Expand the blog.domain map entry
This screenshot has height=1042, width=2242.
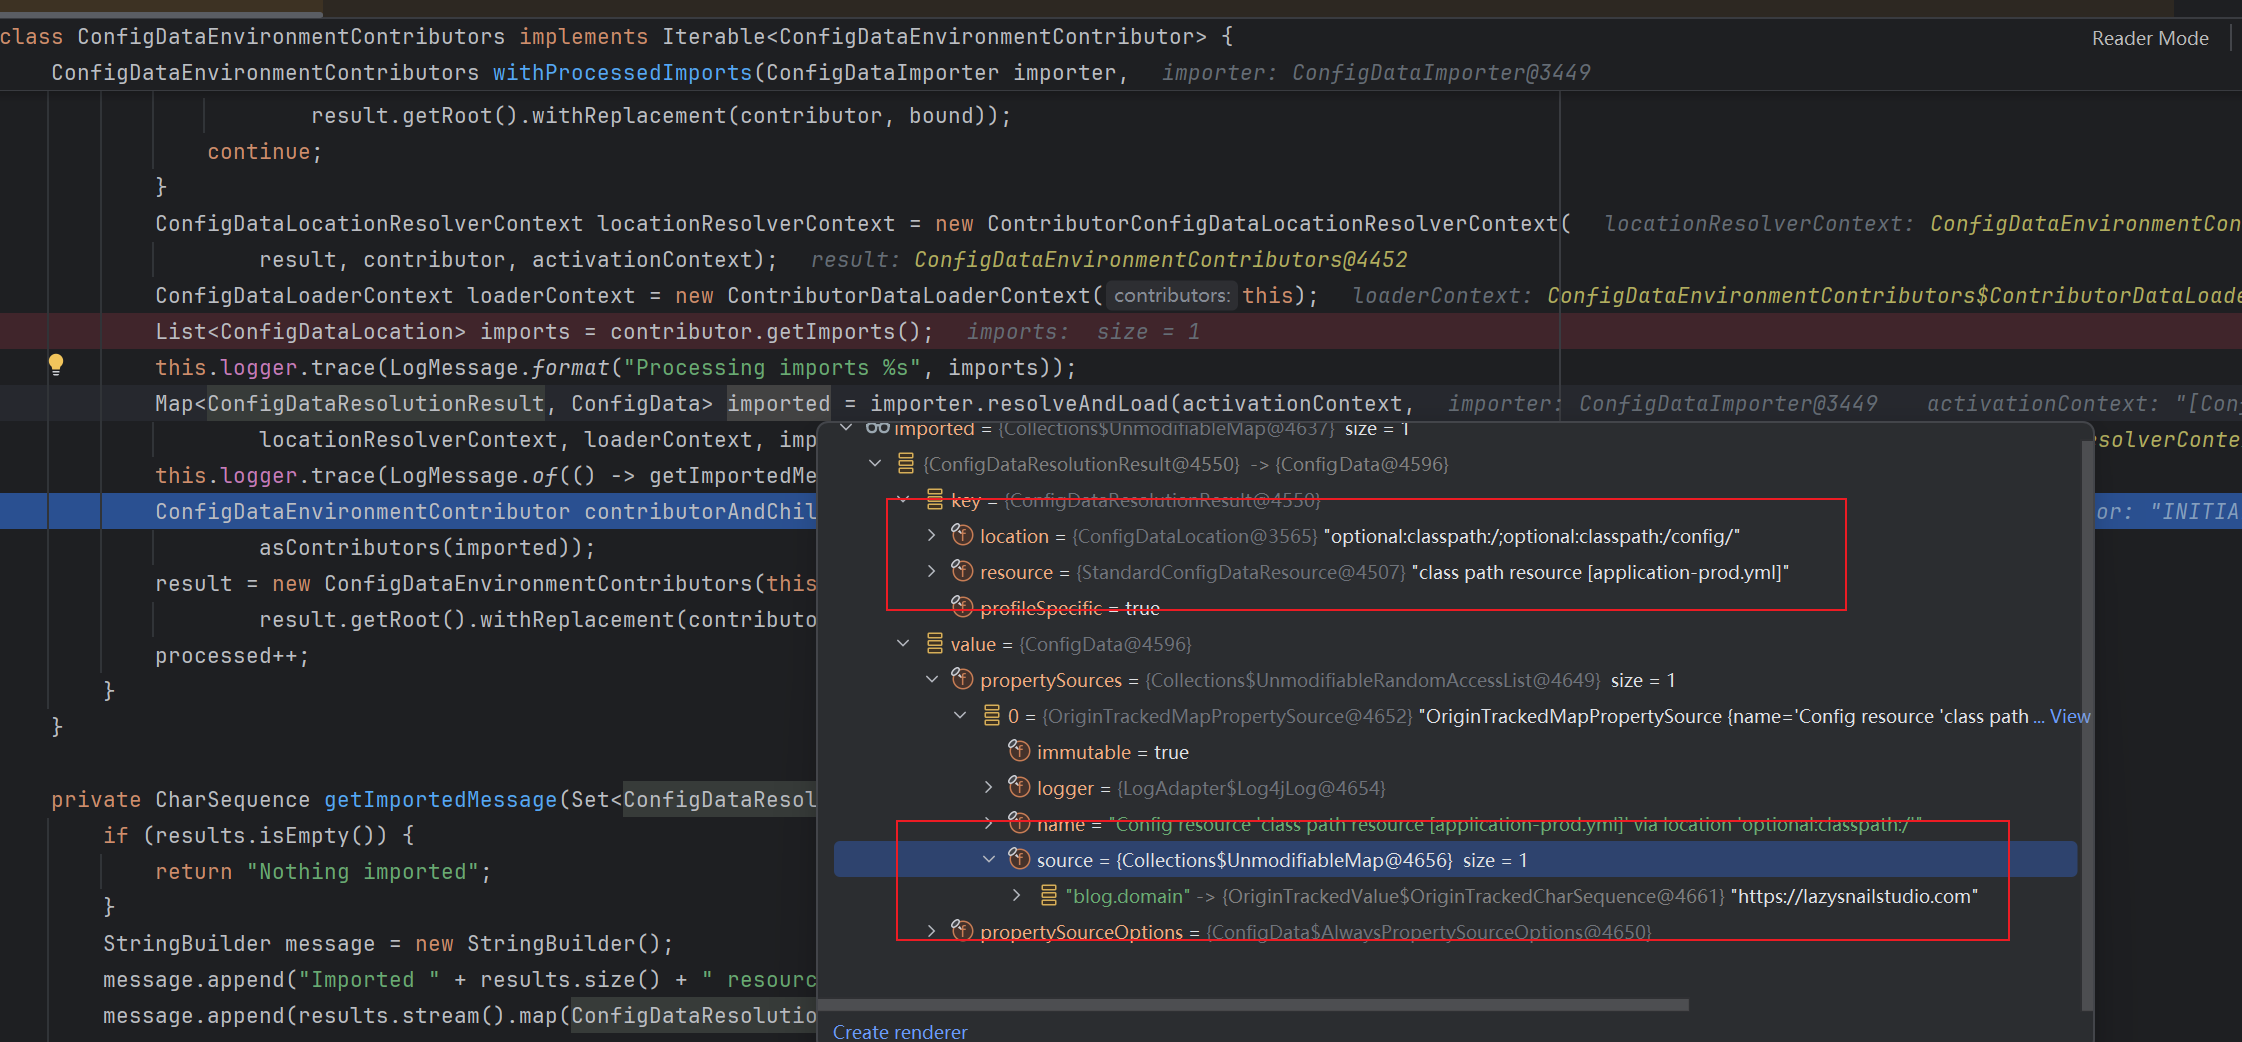pyautogui.click(x=1016, y=896)
